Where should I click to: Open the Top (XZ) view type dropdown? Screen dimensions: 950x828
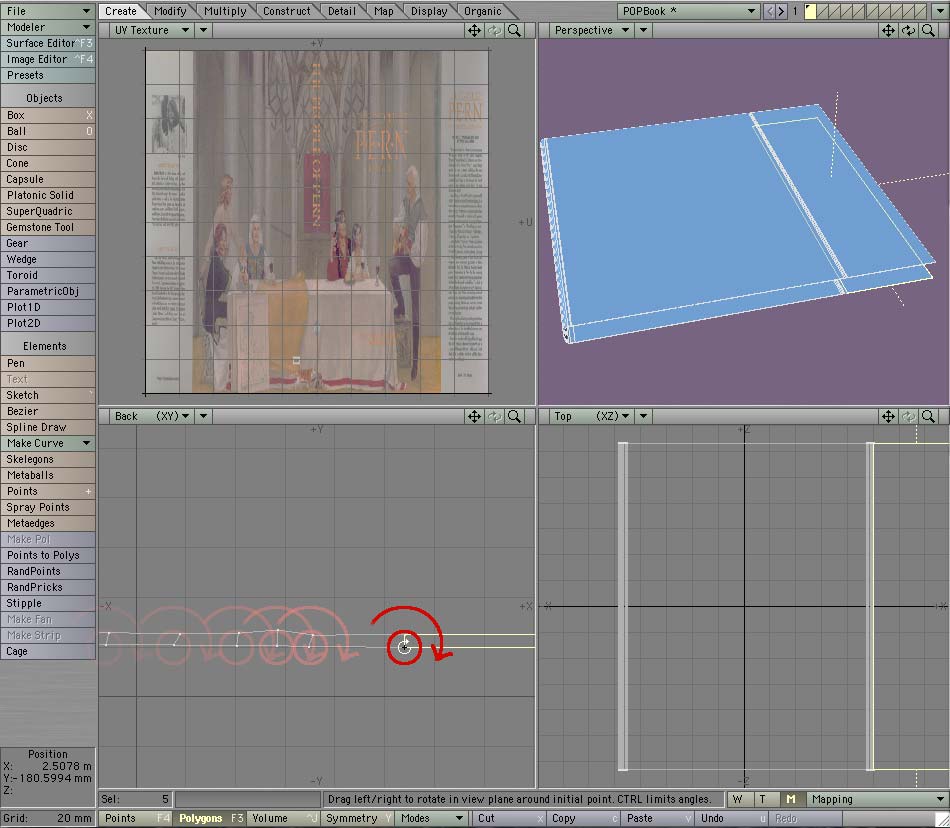(591, 416)
